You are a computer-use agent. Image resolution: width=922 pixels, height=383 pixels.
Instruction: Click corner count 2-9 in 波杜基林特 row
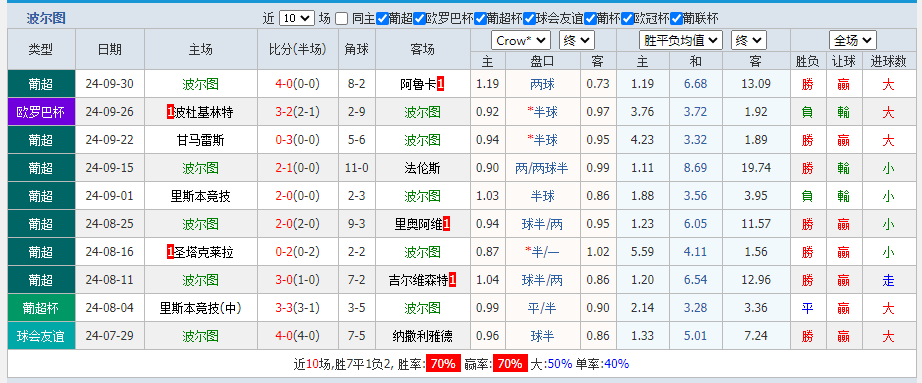point(357,112)
